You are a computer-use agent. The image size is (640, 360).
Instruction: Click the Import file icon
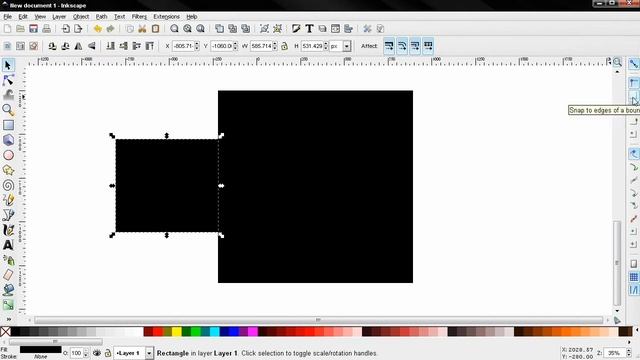click(x=65, y=29)
